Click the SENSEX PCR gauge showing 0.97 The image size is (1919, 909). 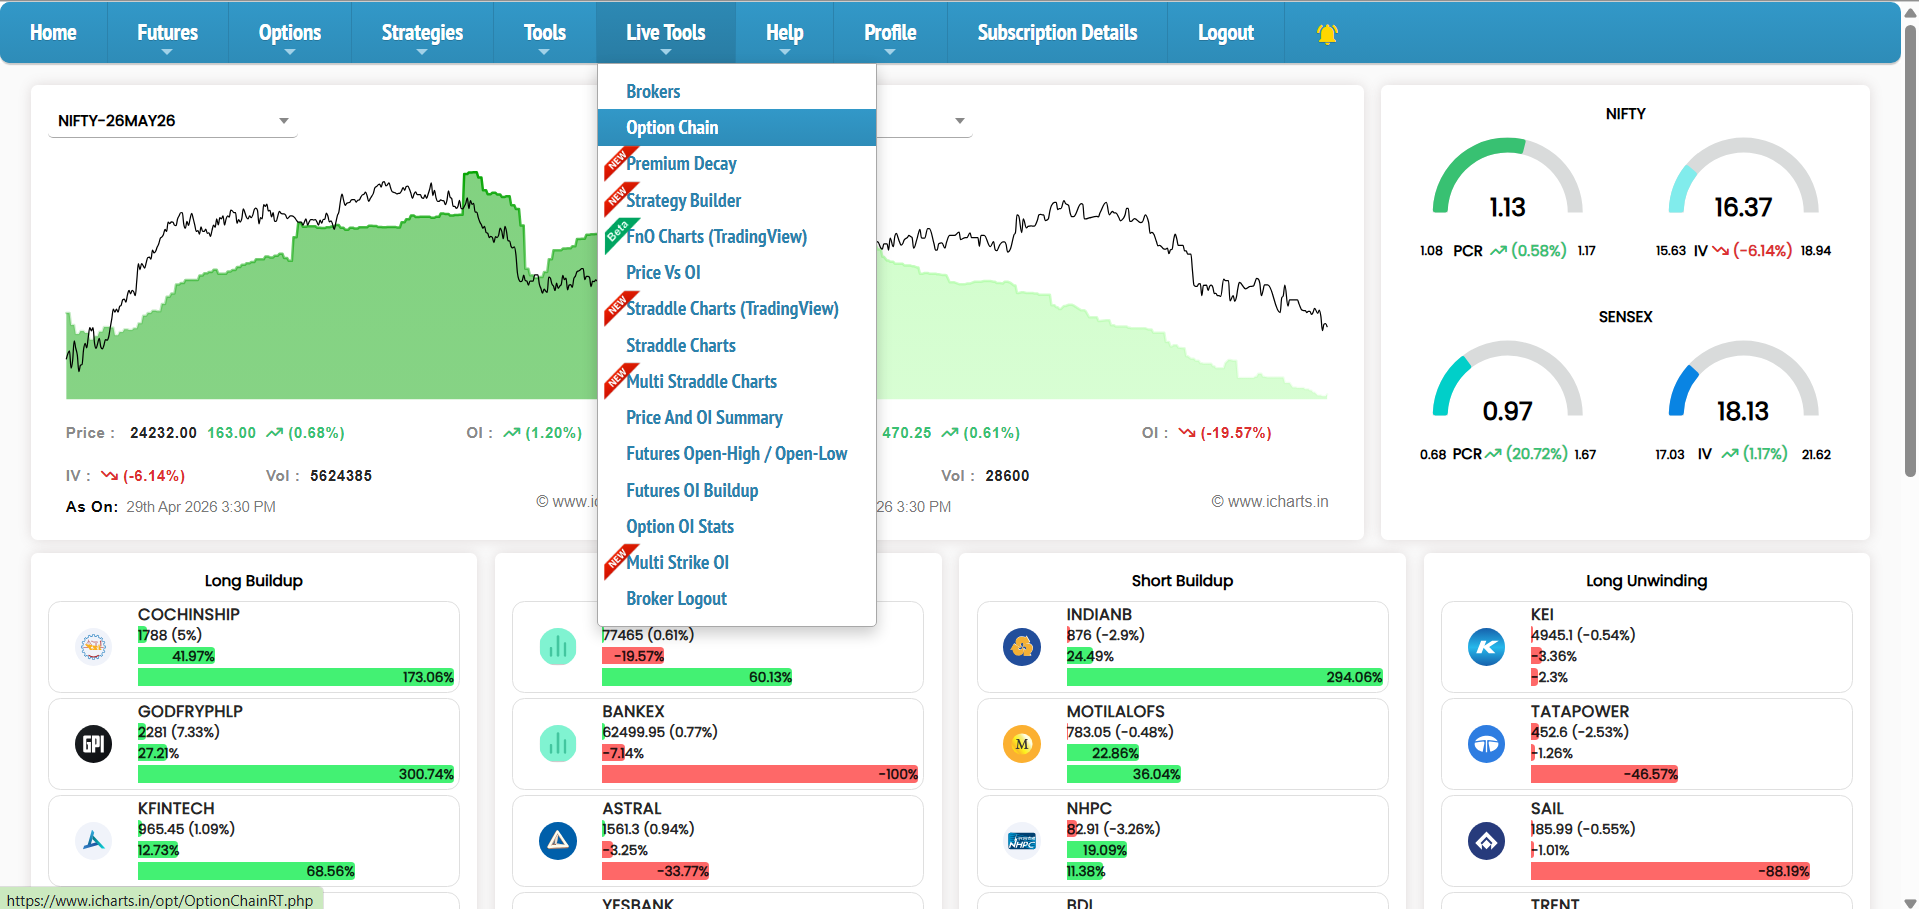[x=1508, y=381]
